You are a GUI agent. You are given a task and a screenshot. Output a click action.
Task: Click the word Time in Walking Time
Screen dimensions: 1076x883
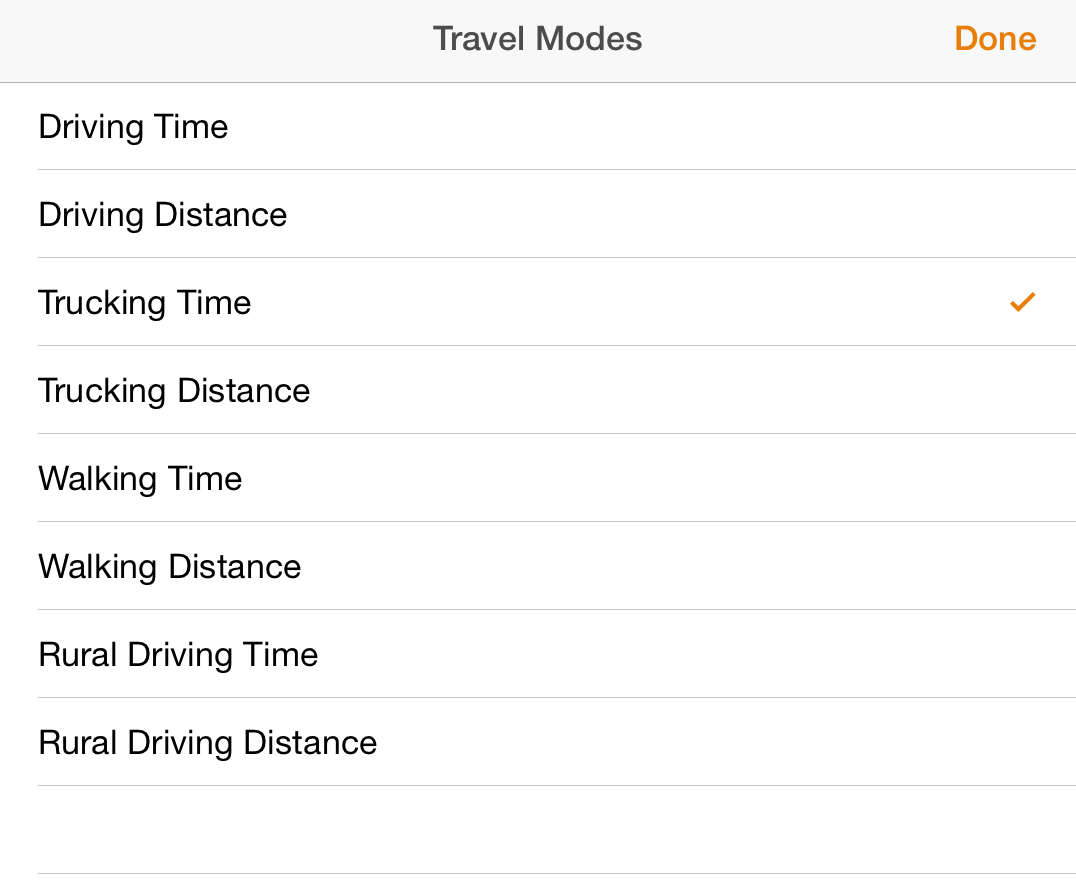click(205, 479)
